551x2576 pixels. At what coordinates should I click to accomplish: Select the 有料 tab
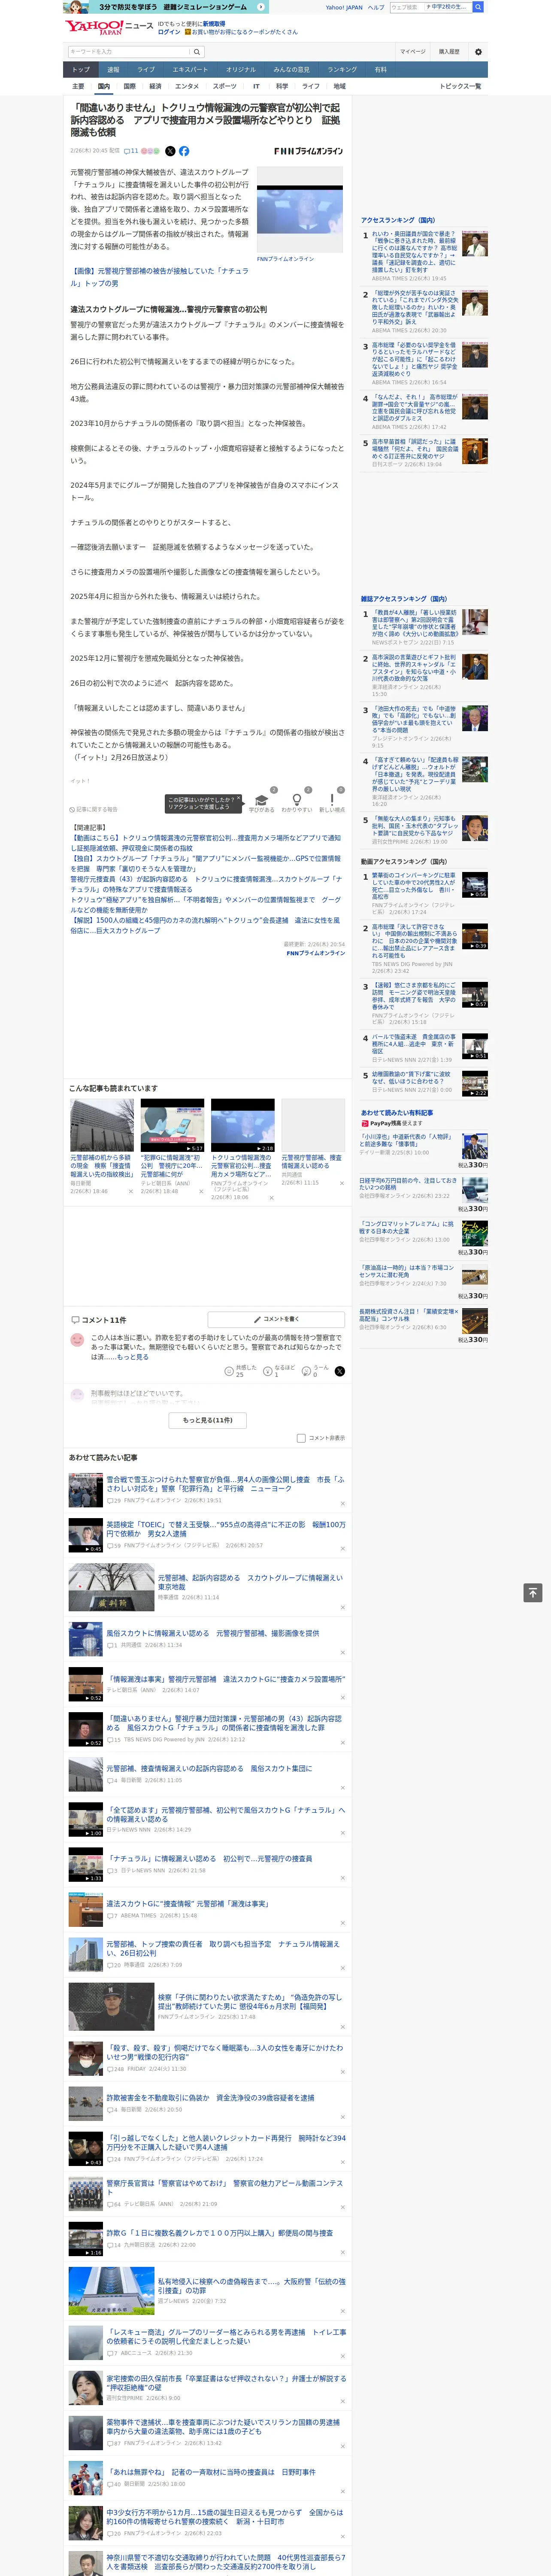pyautogui.click(x=380, y=70)
